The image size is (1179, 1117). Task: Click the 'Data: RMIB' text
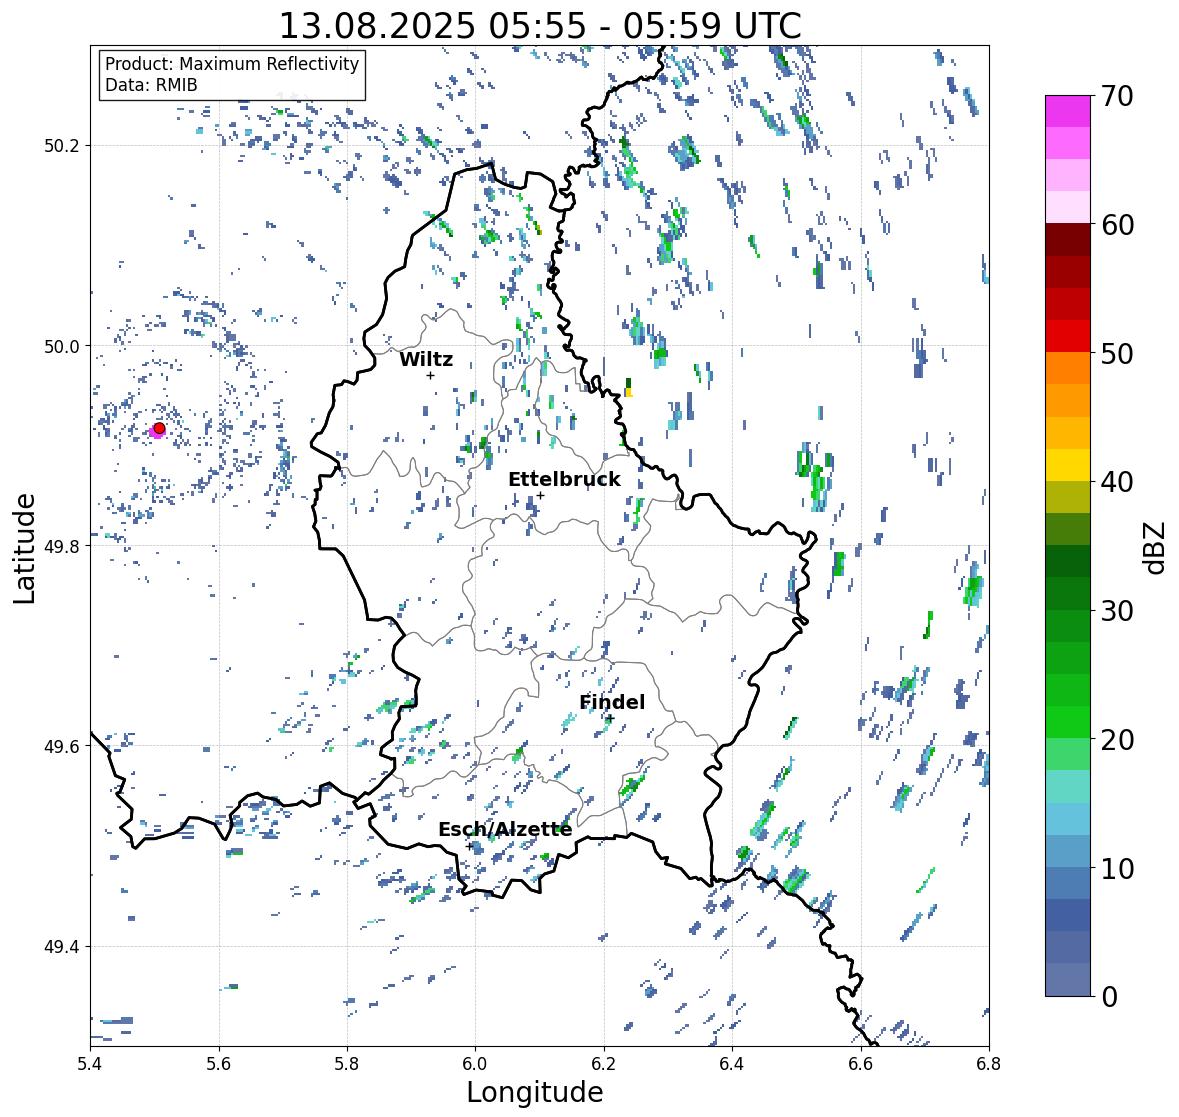(x=151, y=85)
